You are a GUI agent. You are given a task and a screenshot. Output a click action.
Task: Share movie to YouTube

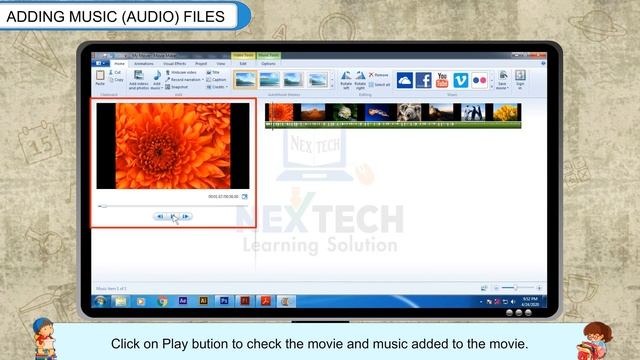(442, 80)
